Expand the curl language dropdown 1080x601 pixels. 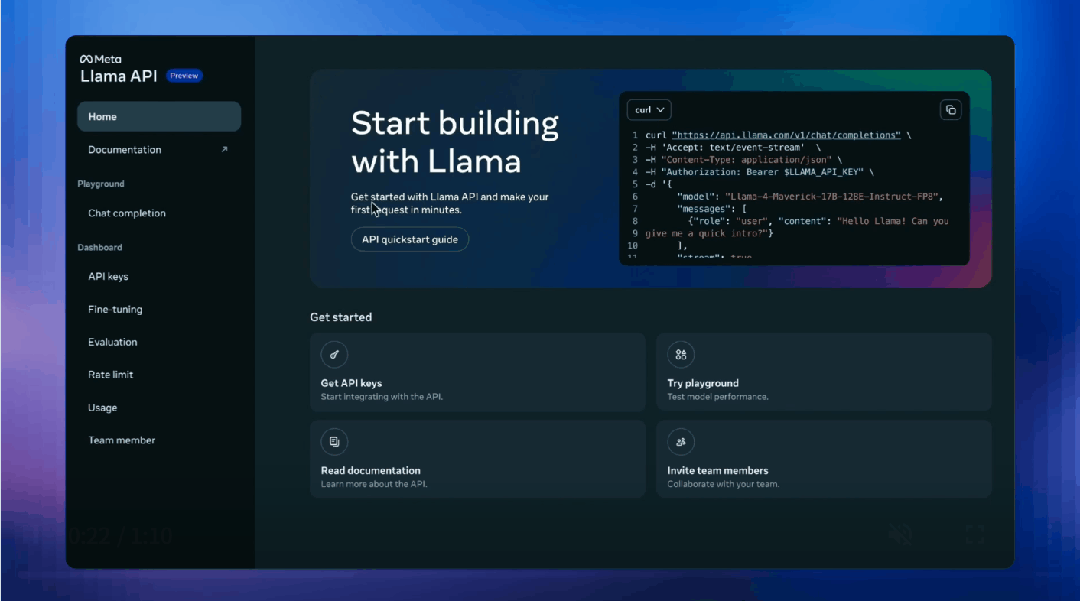coord(650,110)
